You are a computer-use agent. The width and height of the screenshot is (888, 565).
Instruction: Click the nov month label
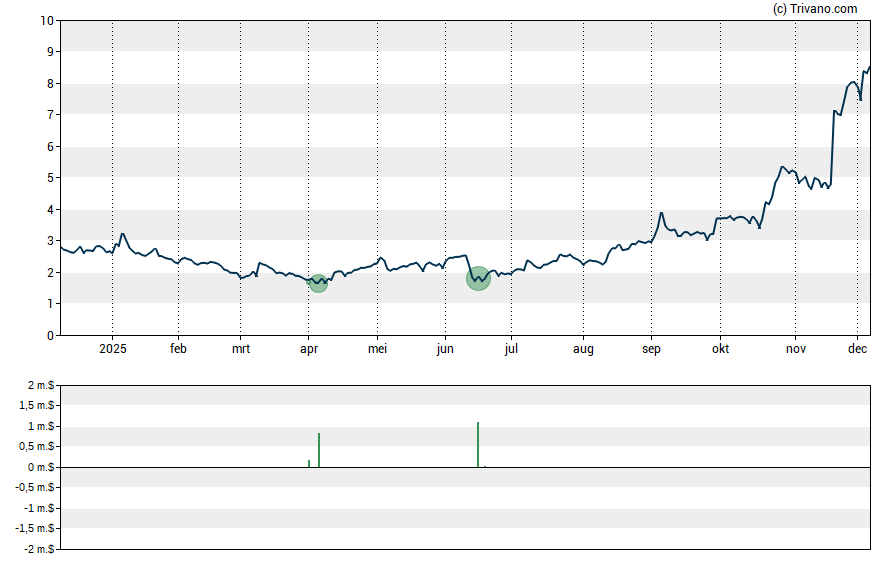795,349
